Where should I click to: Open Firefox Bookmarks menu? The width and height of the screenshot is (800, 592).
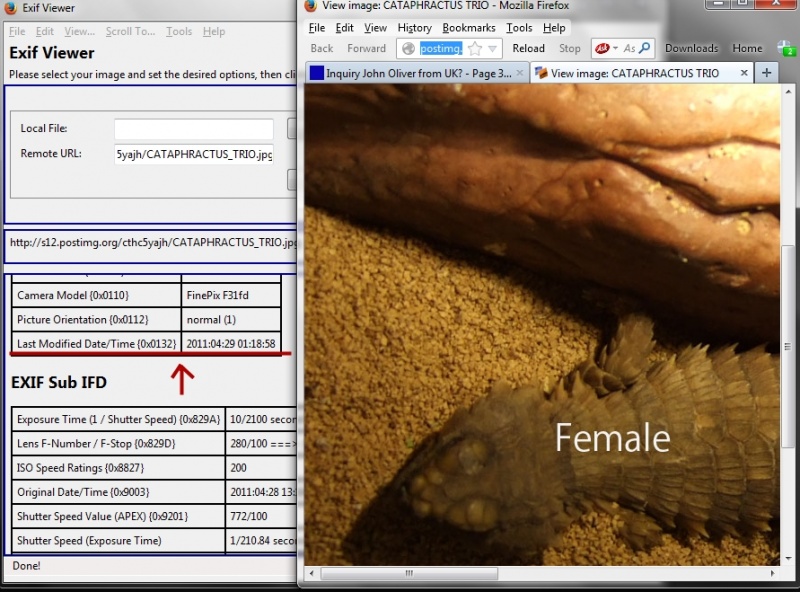point(469,28)
